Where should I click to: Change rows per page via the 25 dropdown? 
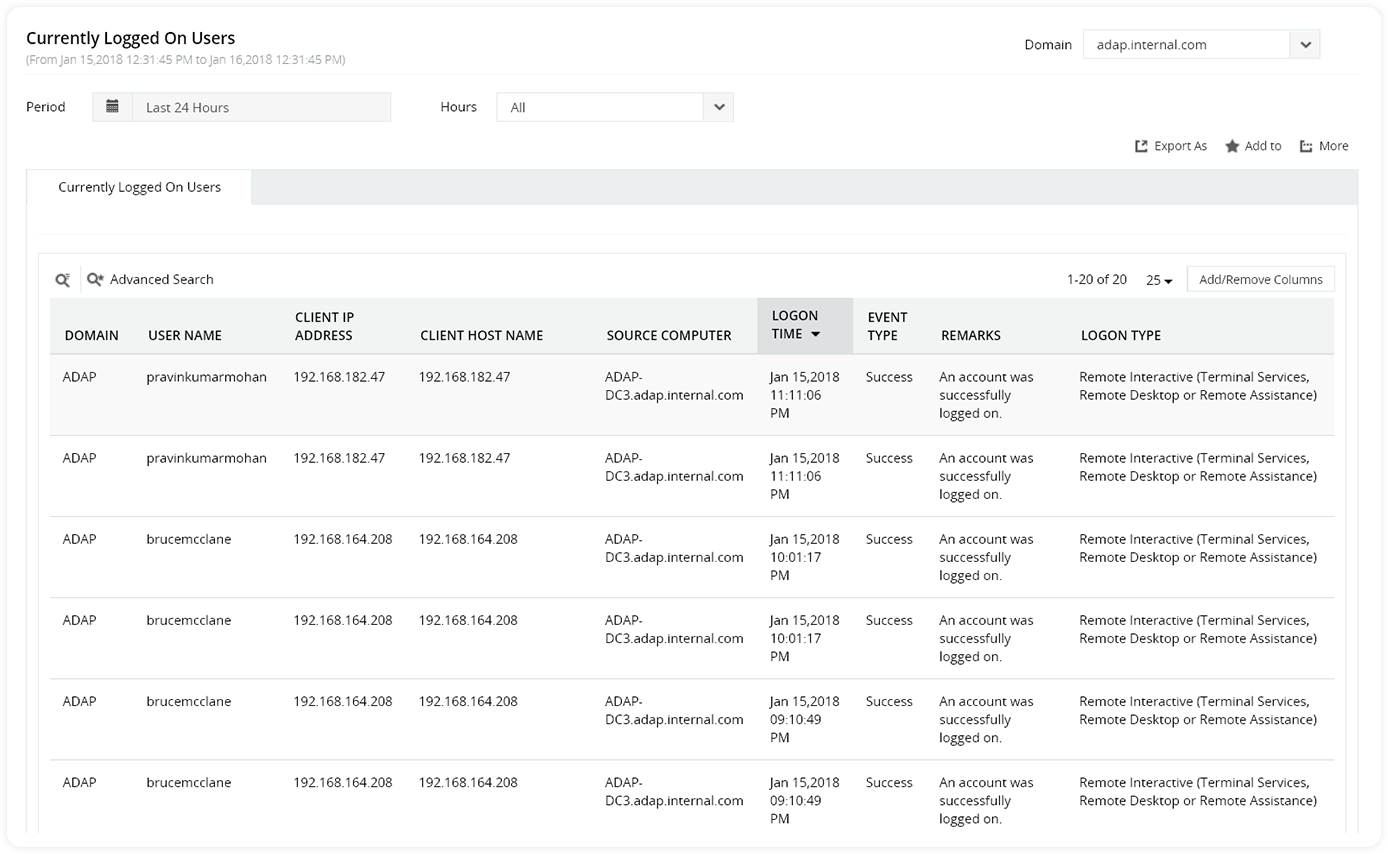(x=1157, y=279)
